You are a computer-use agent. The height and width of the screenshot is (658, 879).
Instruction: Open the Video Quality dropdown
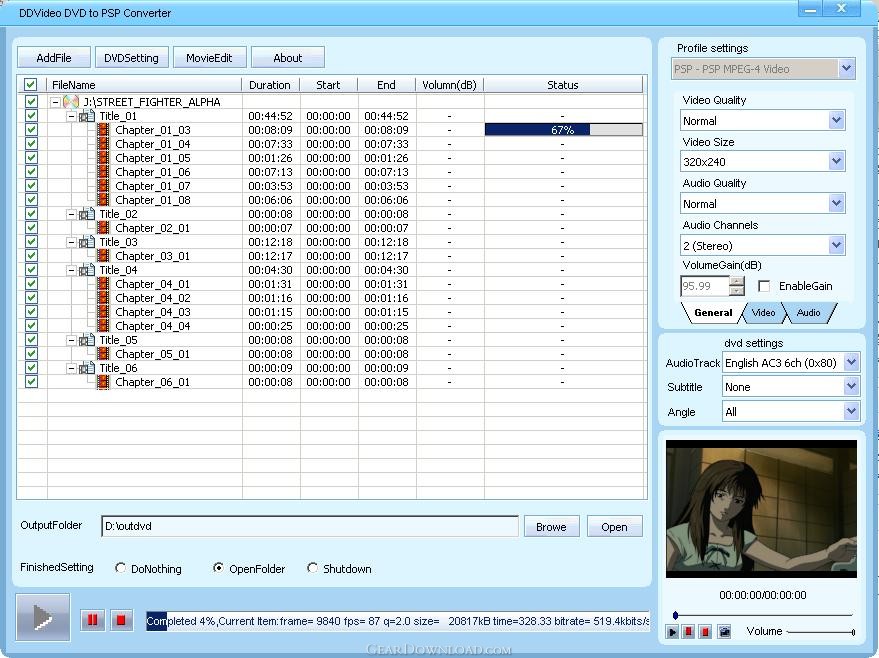[x=836, y=120]
